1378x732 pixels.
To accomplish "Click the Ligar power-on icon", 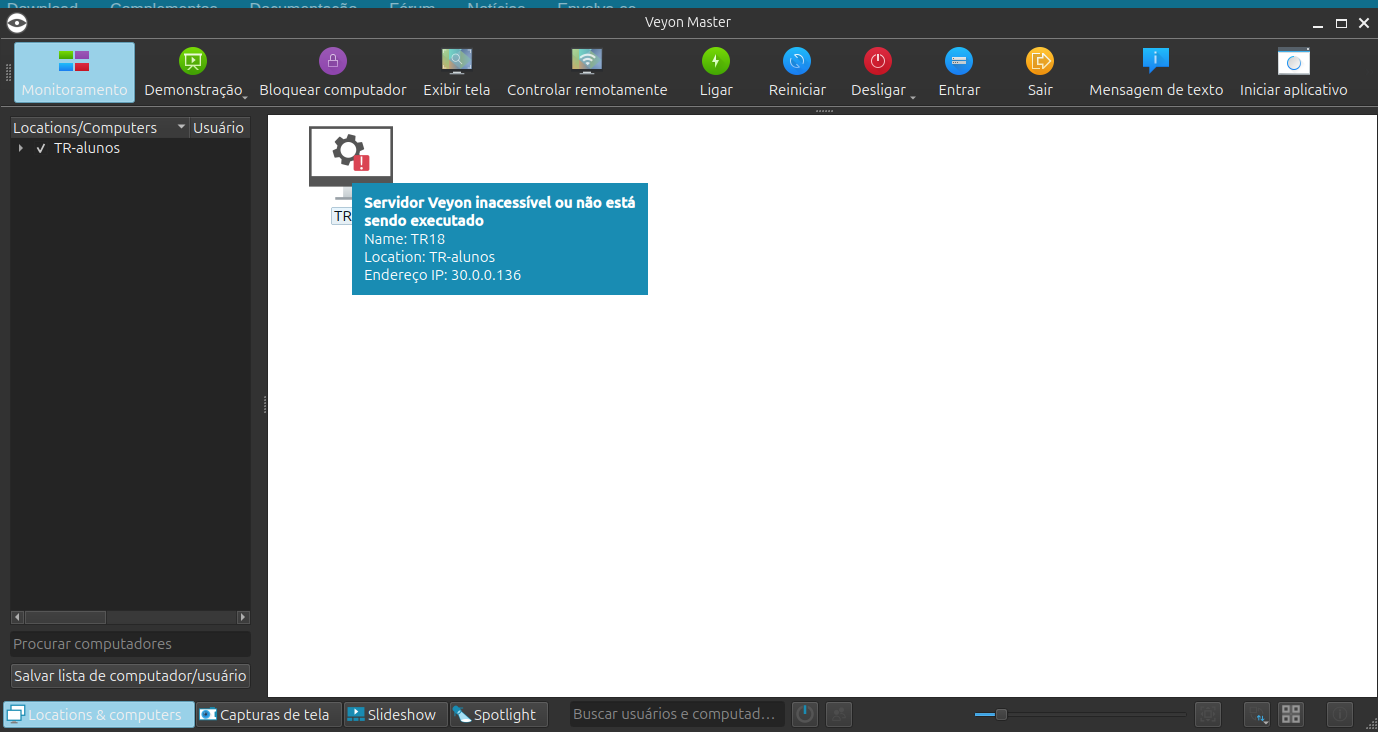I will tap(716, 62).
